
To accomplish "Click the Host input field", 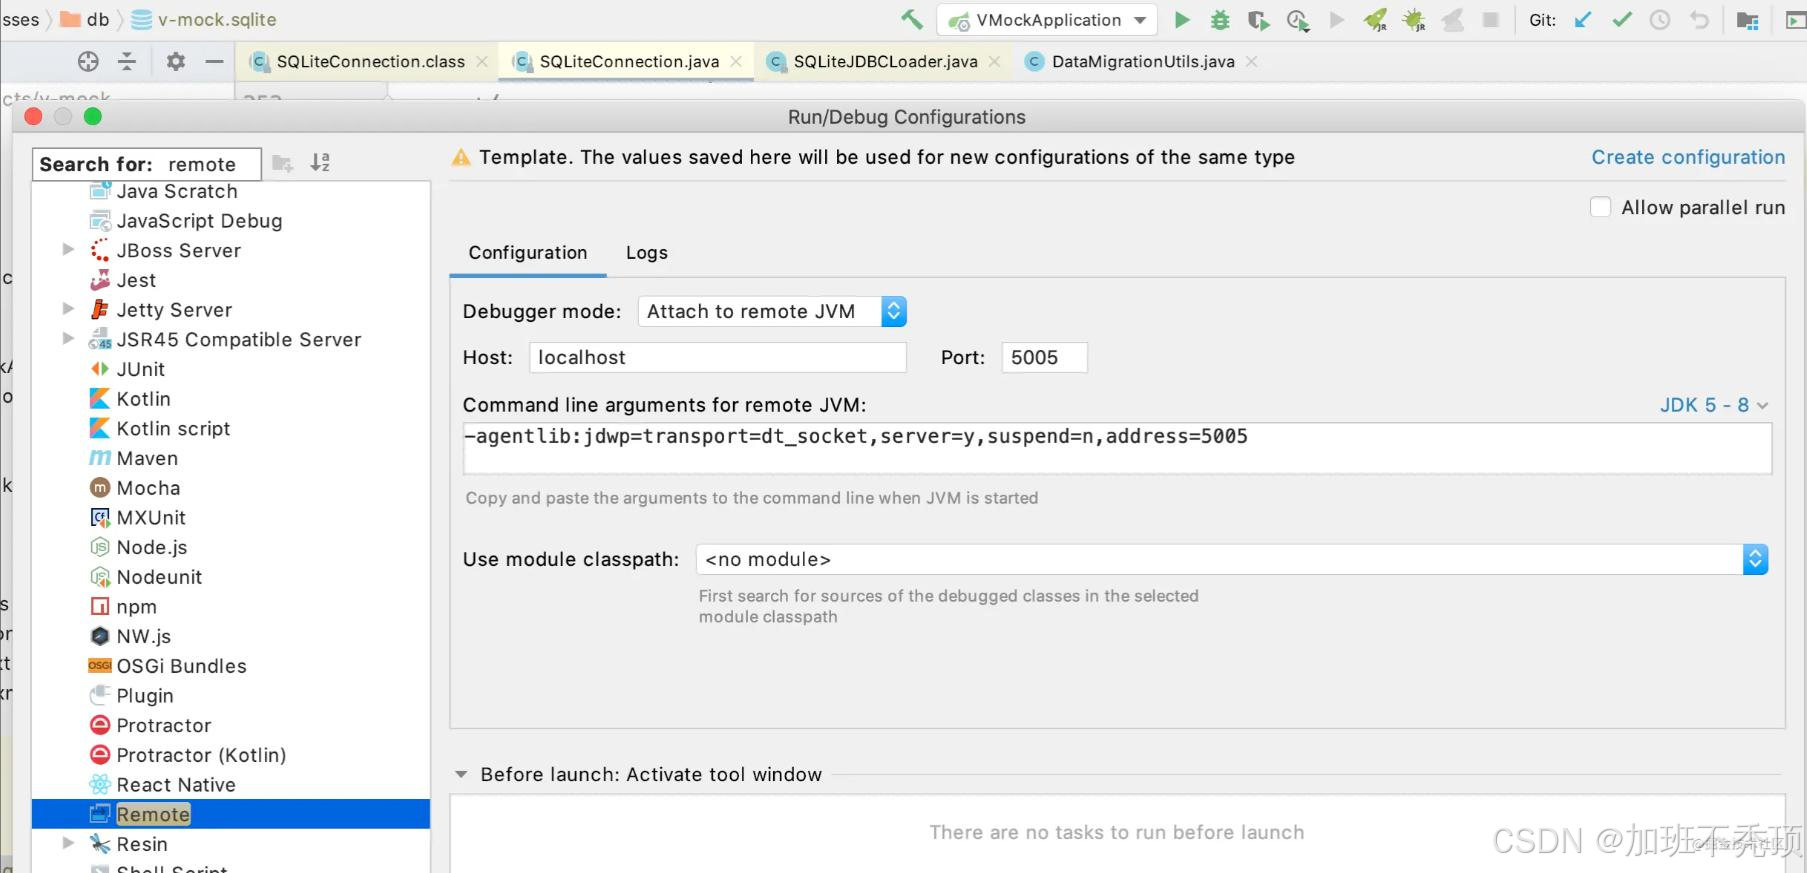I will click(x=718, y=357).
